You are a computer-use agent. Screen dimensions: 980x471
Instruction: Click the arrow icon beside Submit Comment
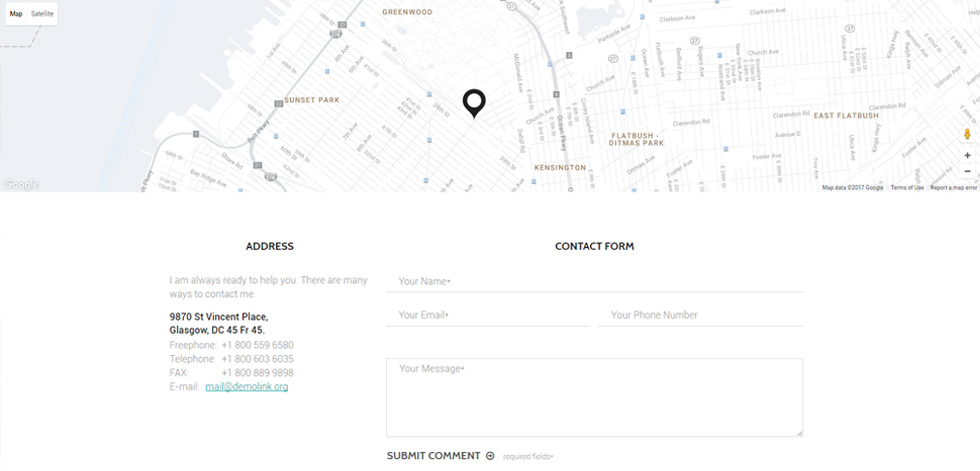click(x=490, y=456)
